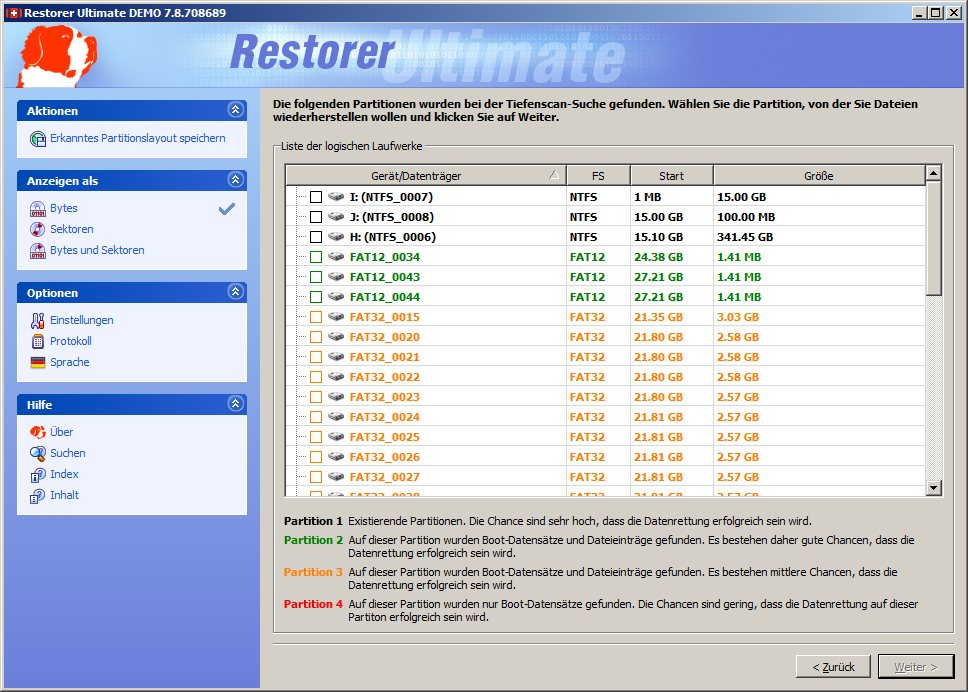Click the save partition layout icon

[38, 139]
